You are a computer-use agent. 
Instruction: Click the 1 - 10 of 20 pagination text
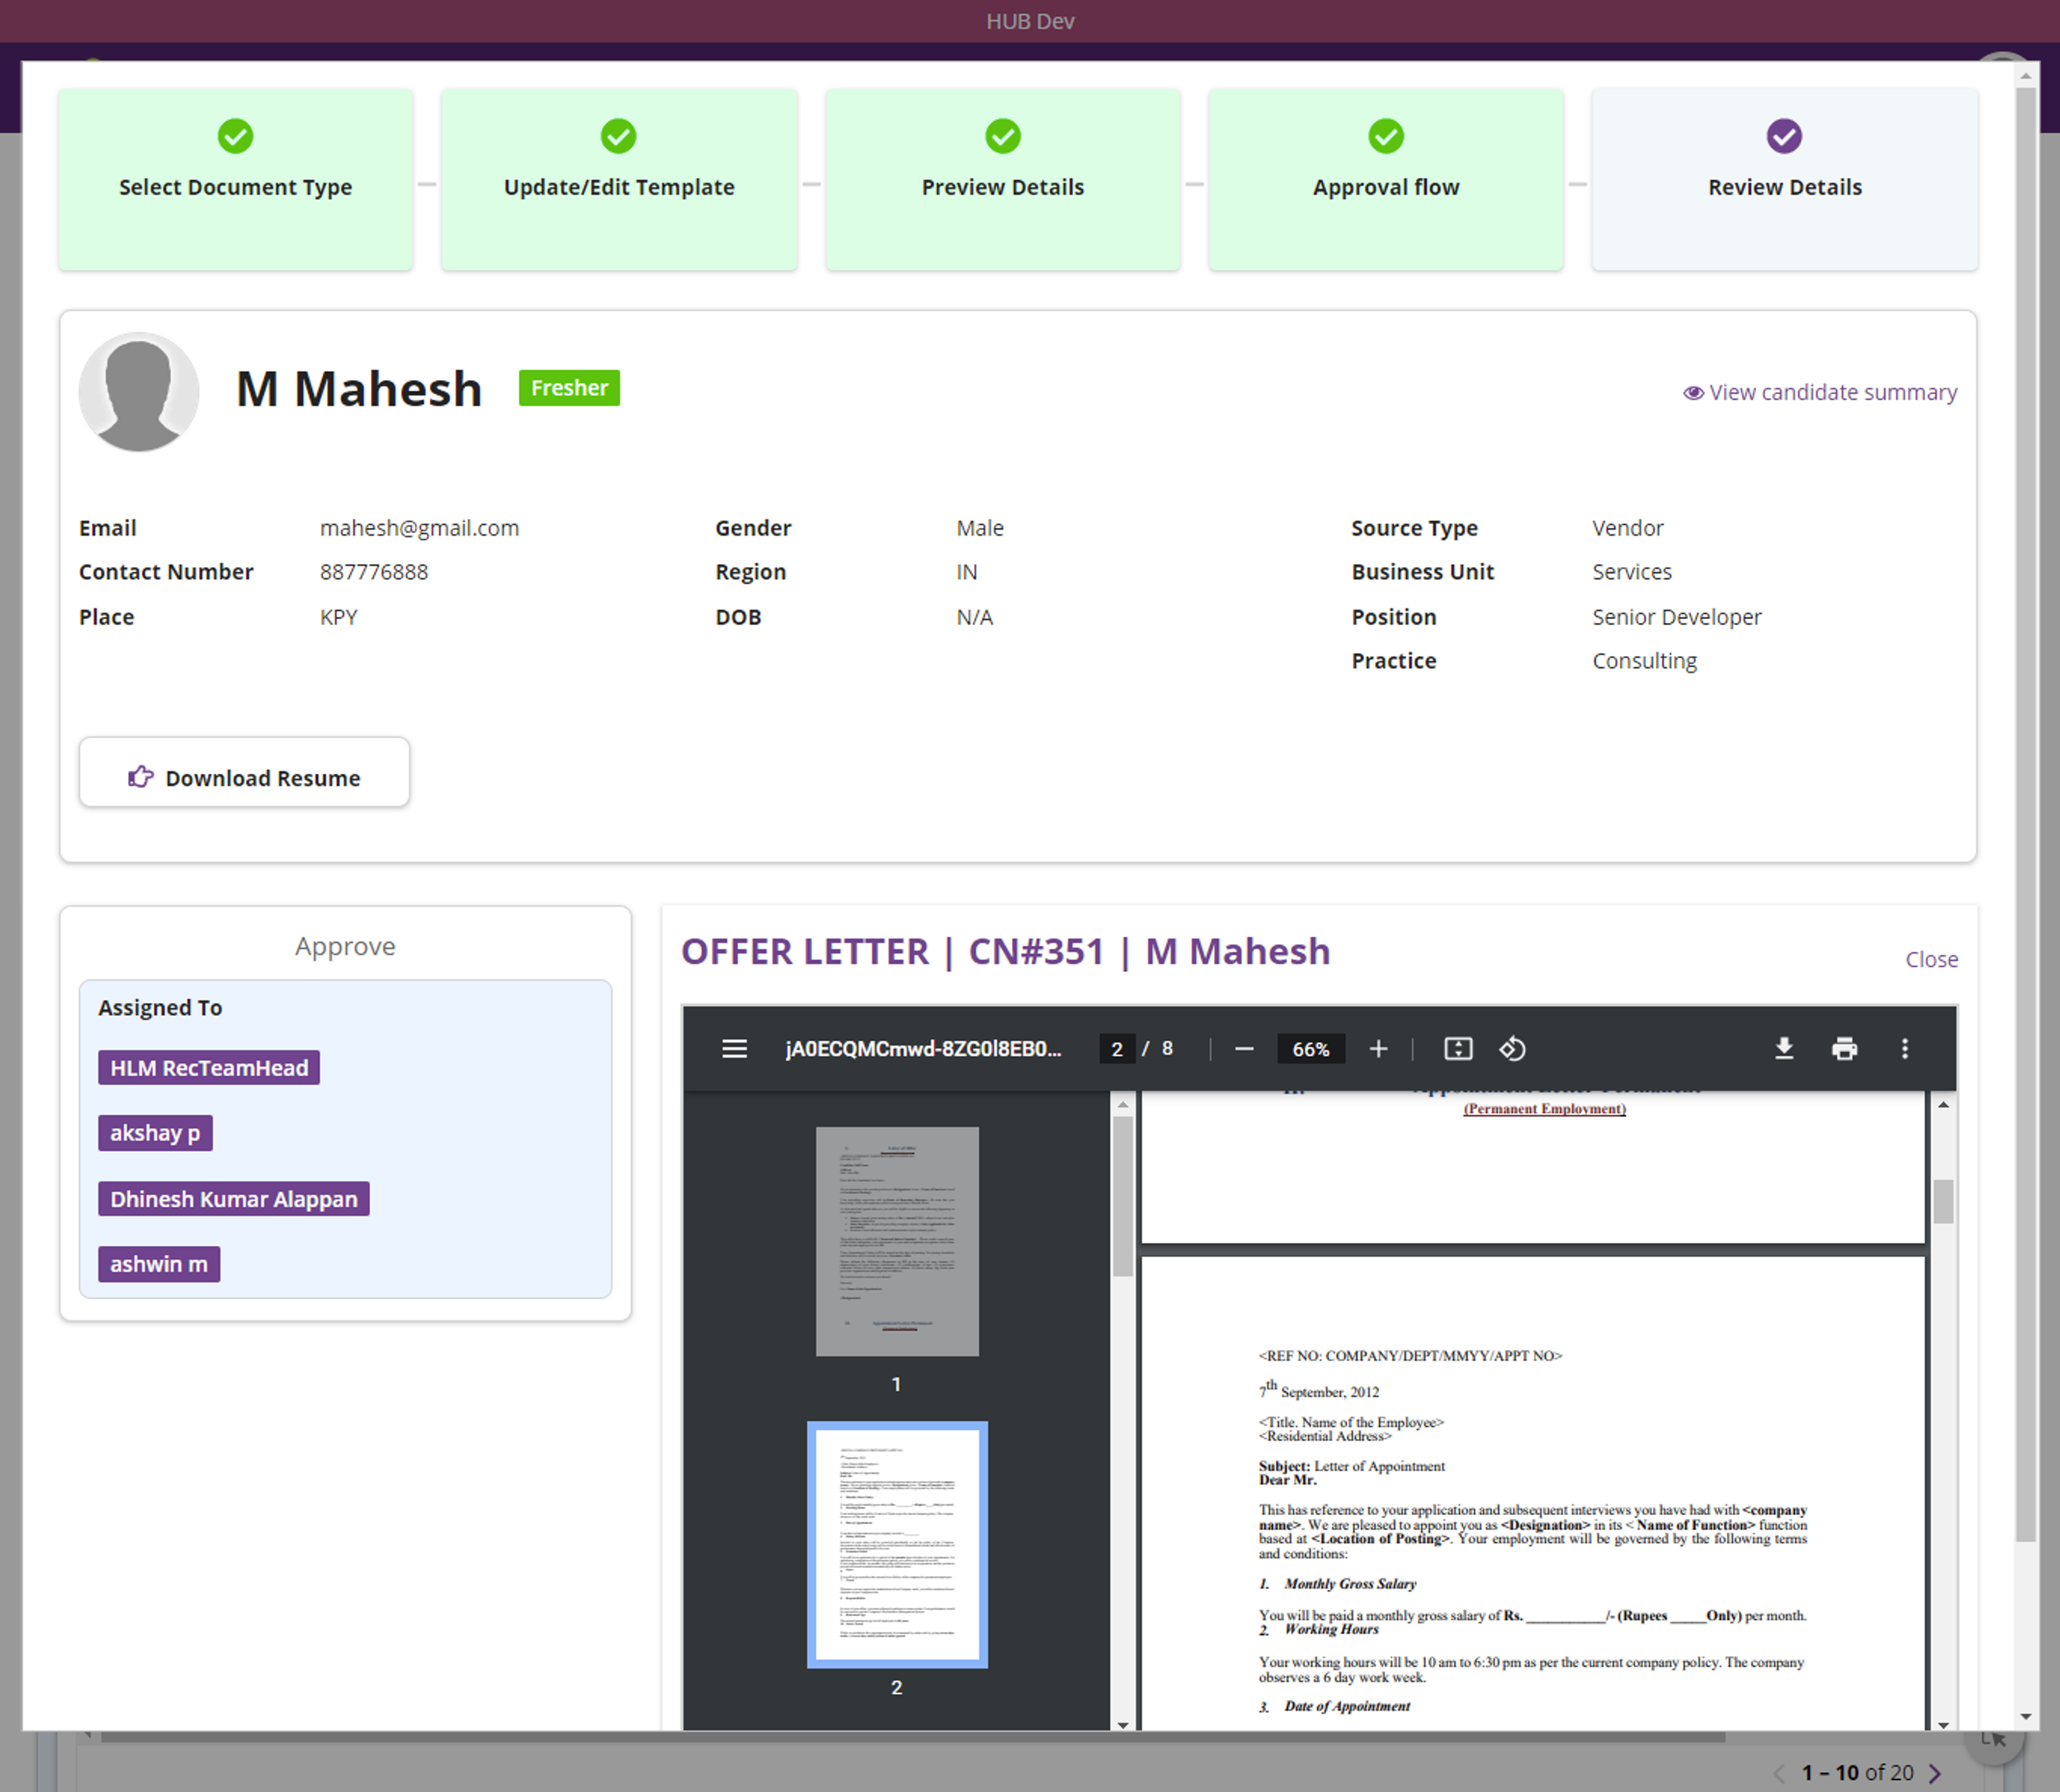coord(1857,1773)
